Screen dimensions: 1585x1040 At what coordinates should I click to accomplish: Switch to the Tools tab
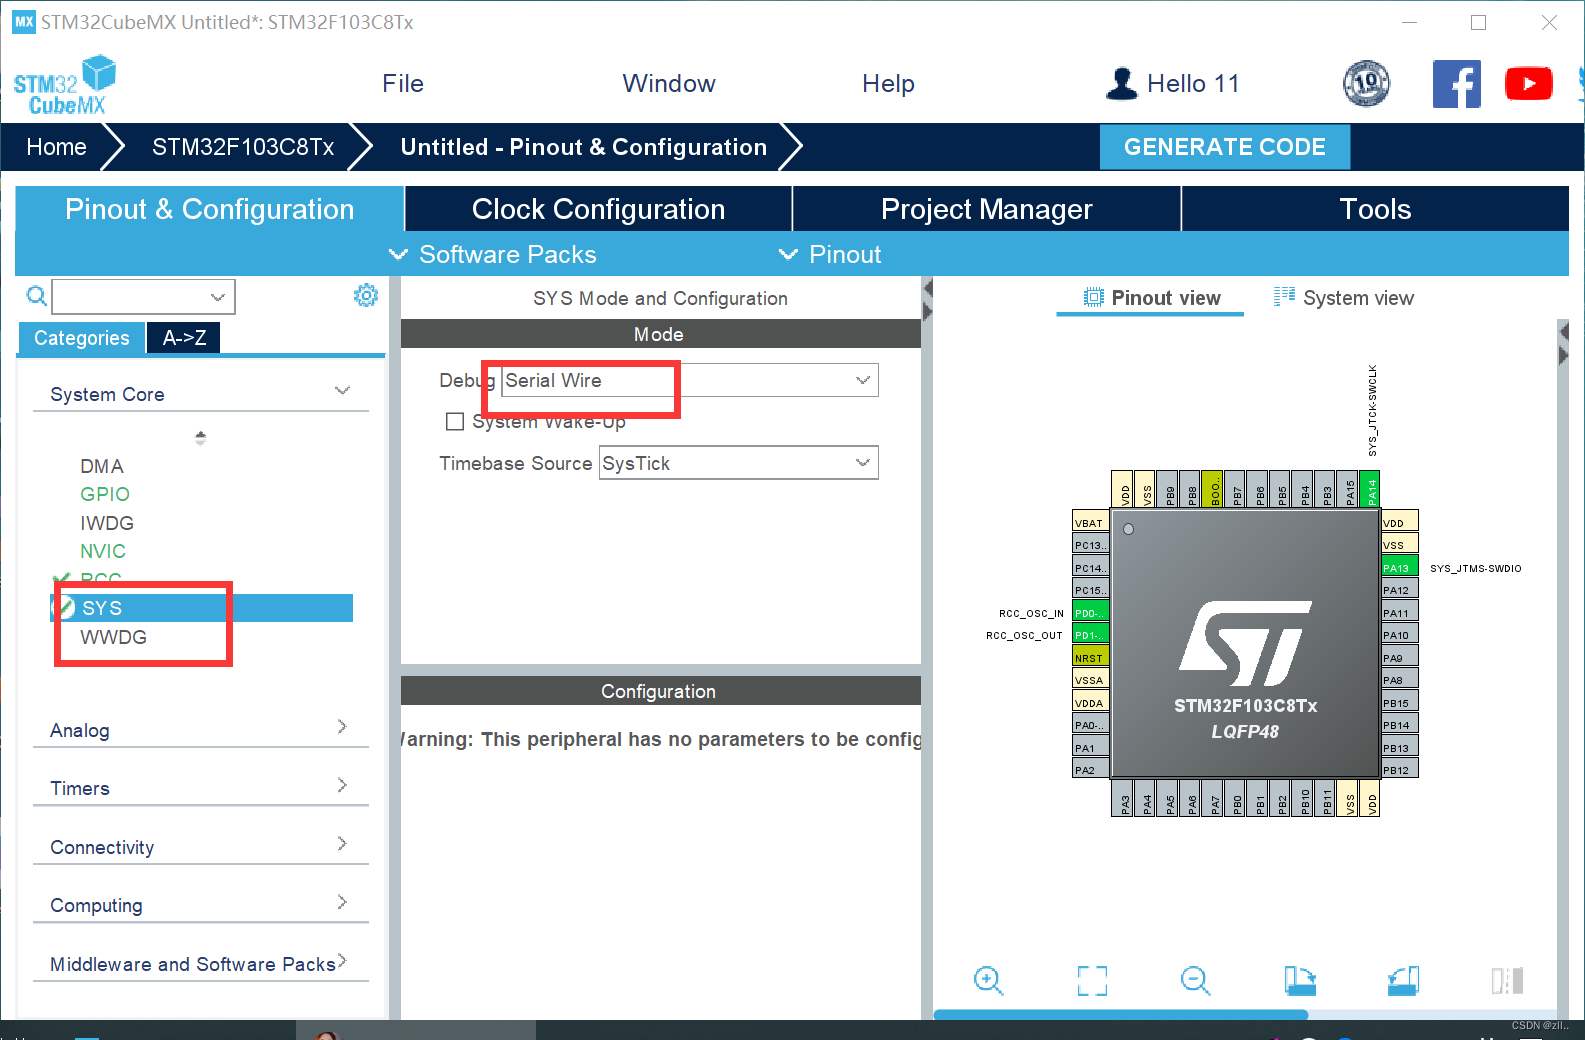click(x=1375, y=209)
